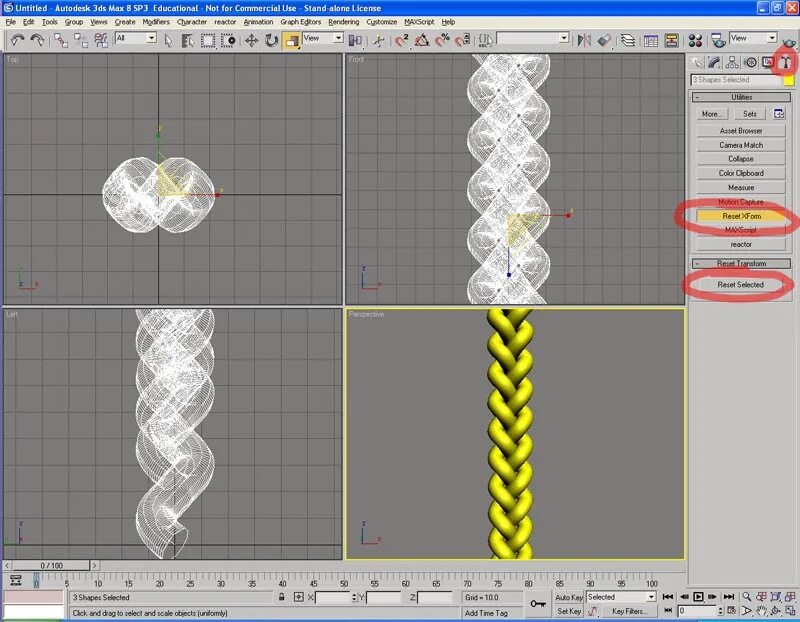Image resolution: width=800 pixels, height=622 pixels.
Task: Open the Utilities panel hammer icon
Action: (785, 62)
